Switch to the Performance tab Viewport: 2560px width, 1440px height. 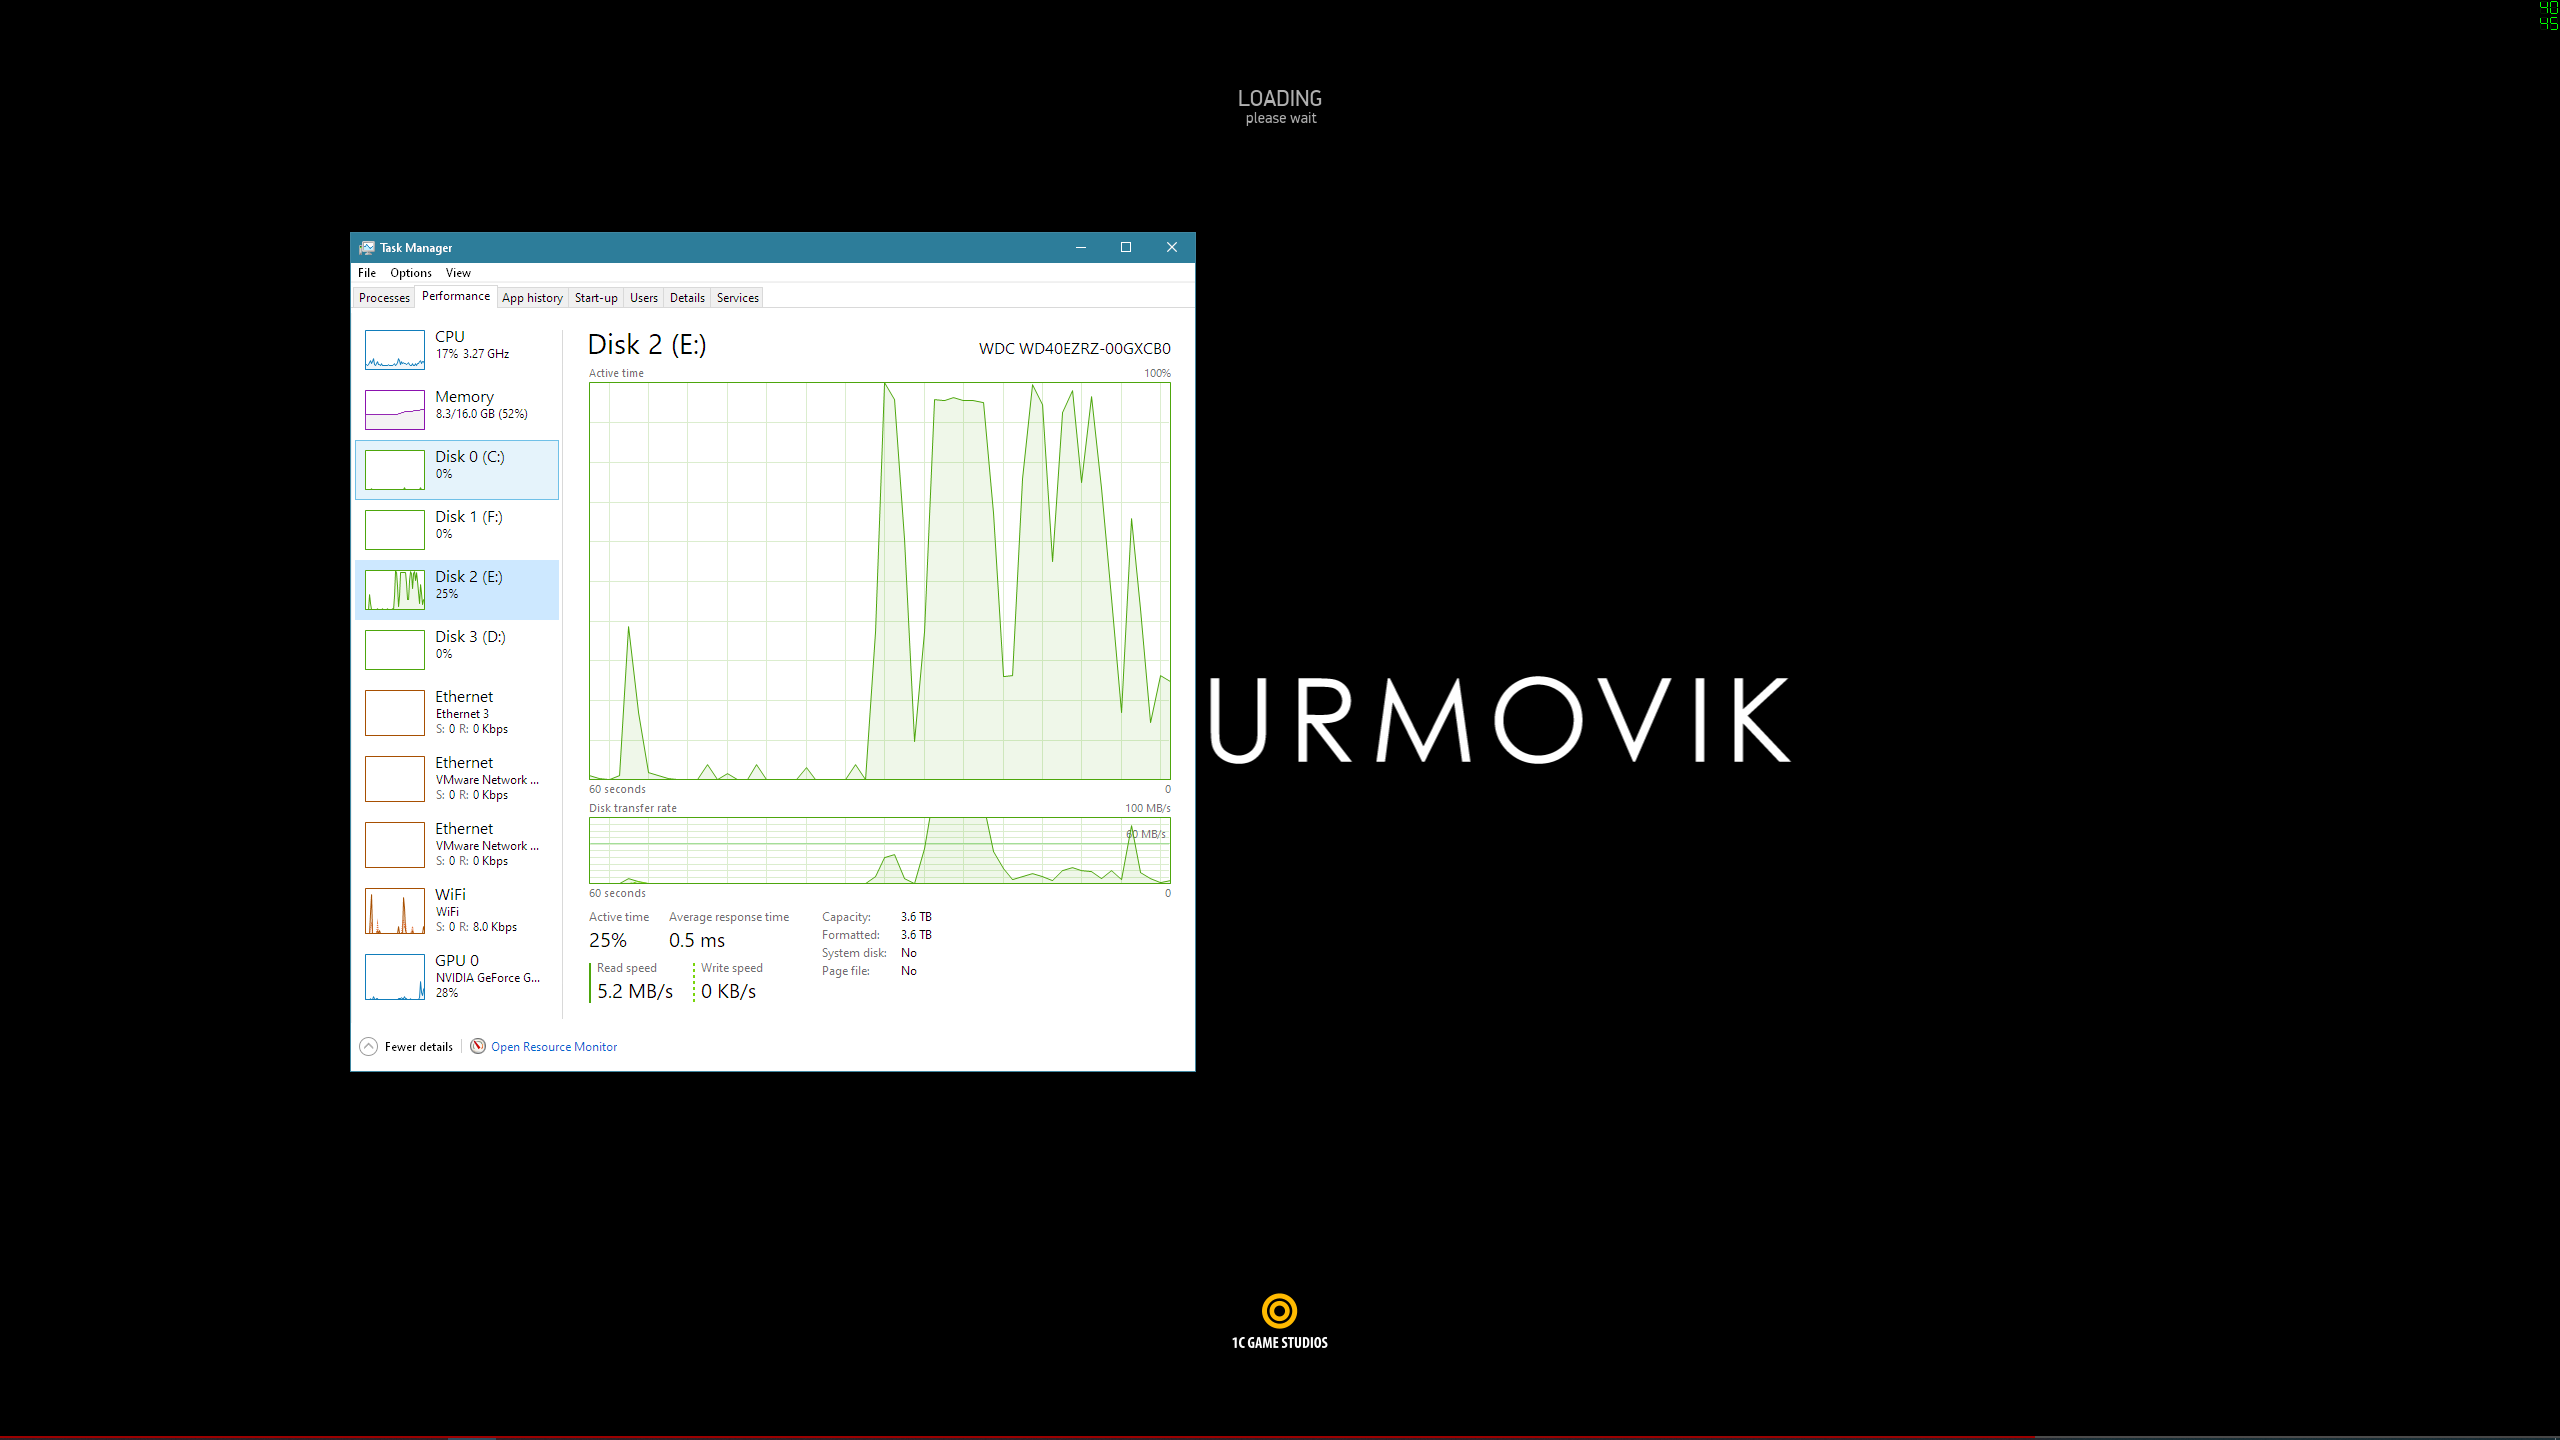pos(456,296)
